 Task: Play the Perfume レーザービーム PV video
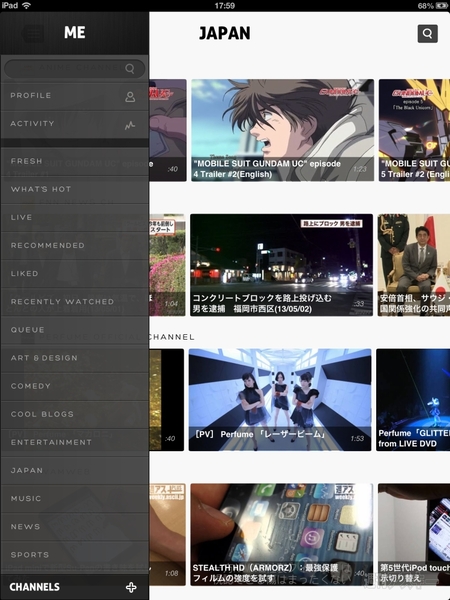280,399
